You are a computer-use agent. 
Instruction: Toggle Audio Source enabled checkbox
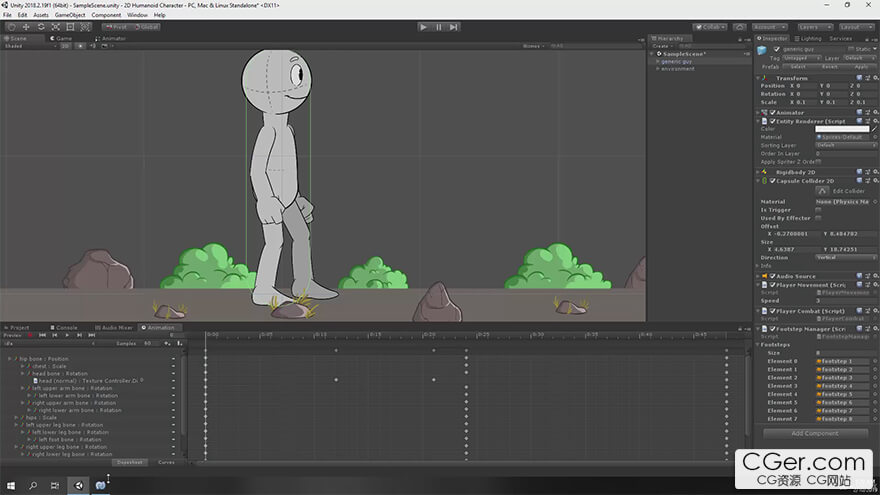coord(773,276)
